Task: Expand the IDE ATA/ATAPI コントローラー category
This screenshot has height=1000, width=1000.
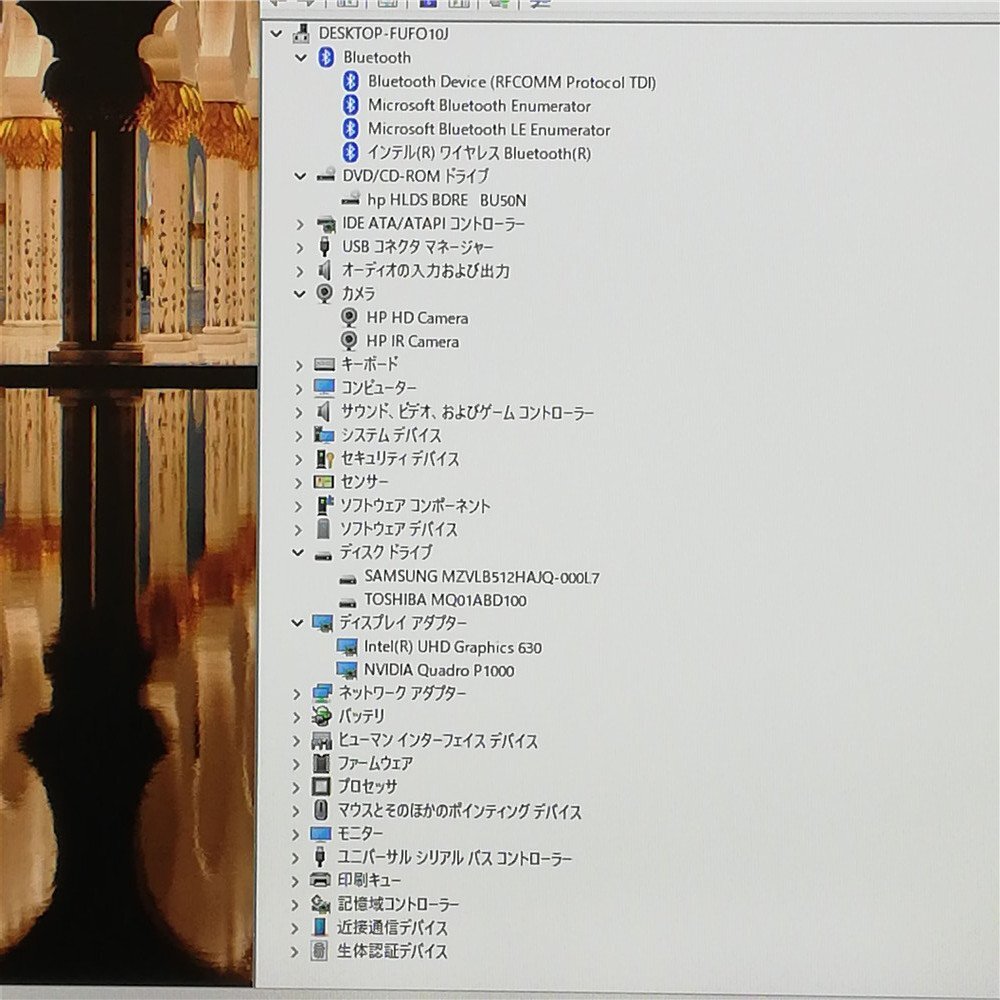Action: tap(300, 224)
